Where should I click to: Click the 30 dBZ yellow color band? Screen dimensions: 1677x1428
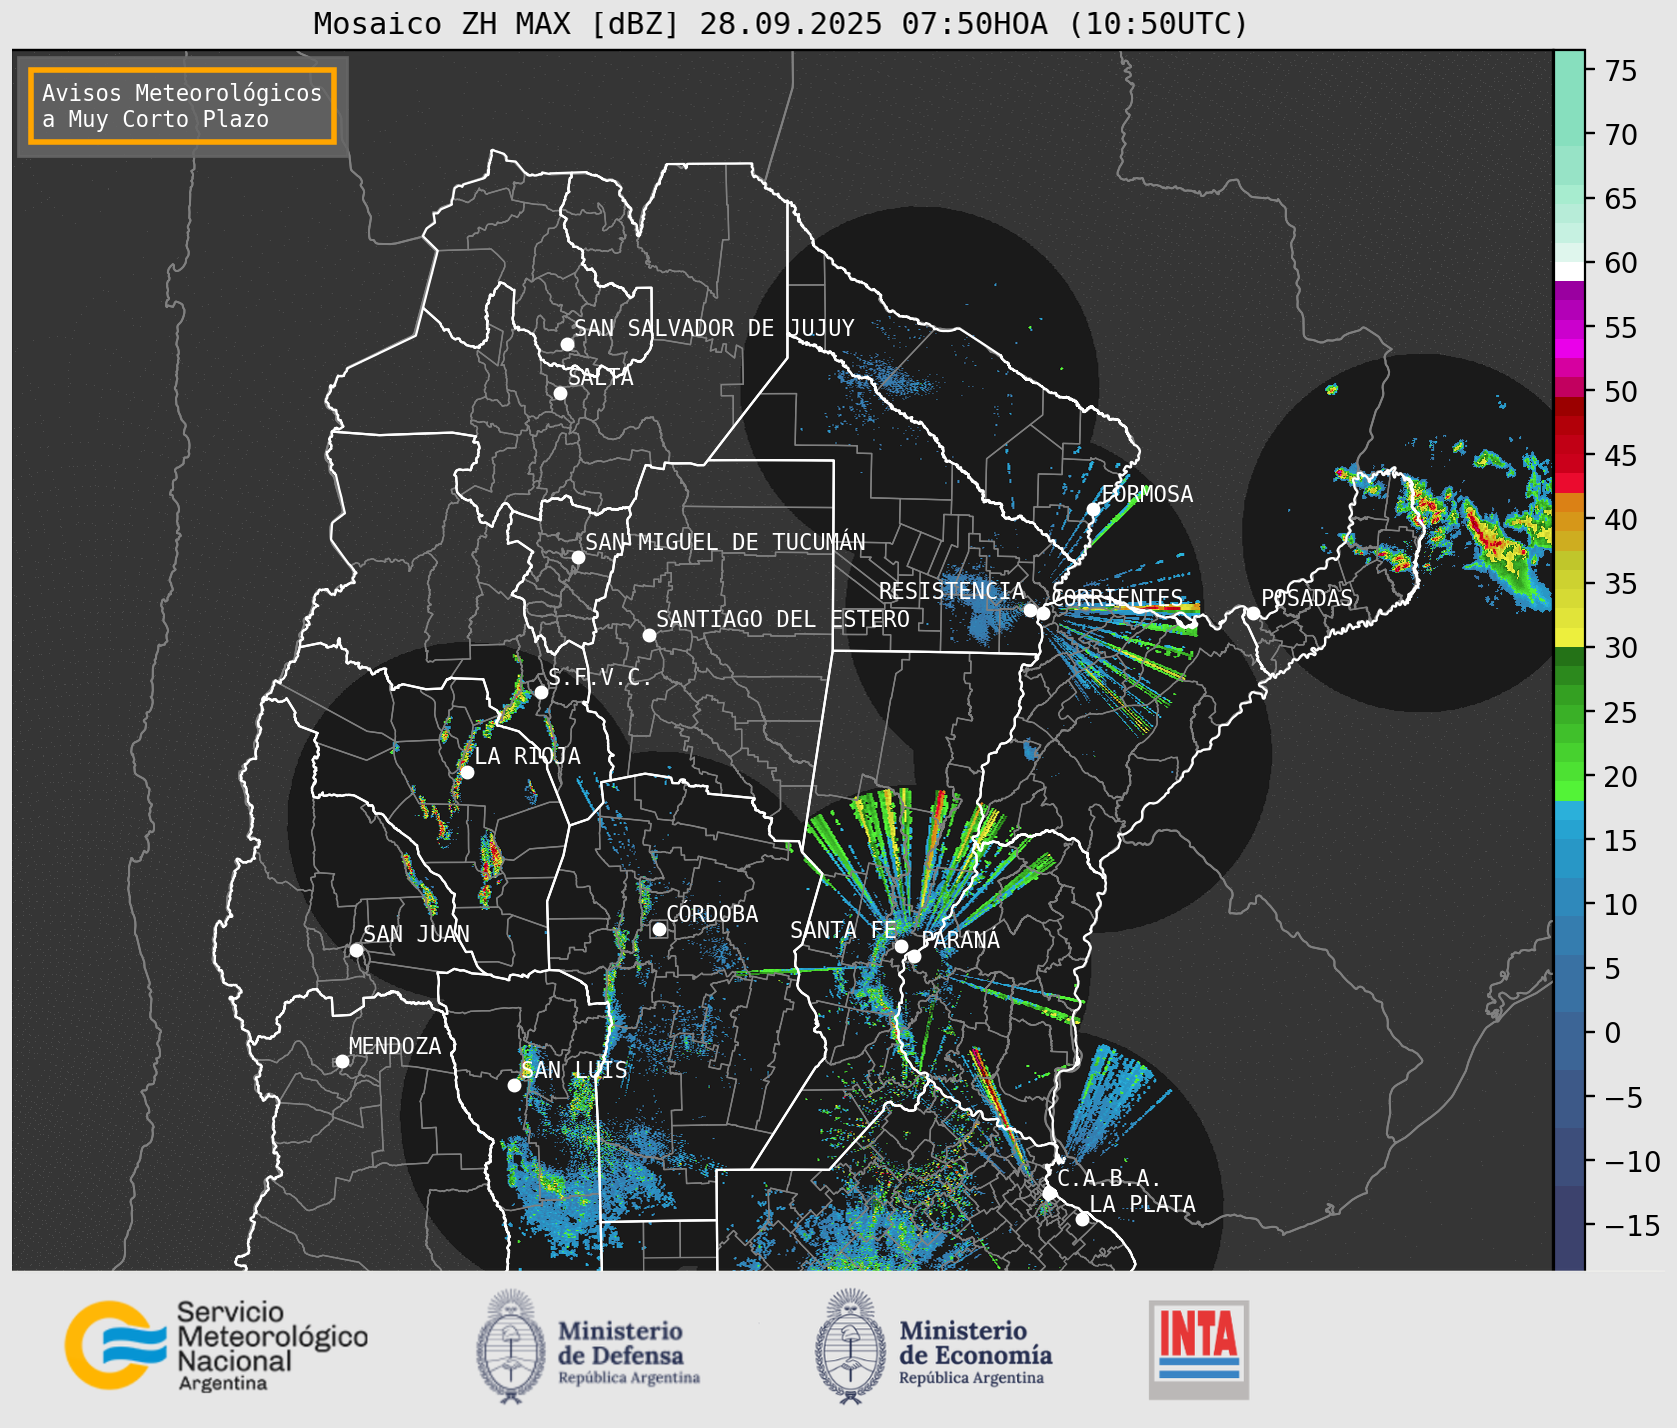point(1569,637)
